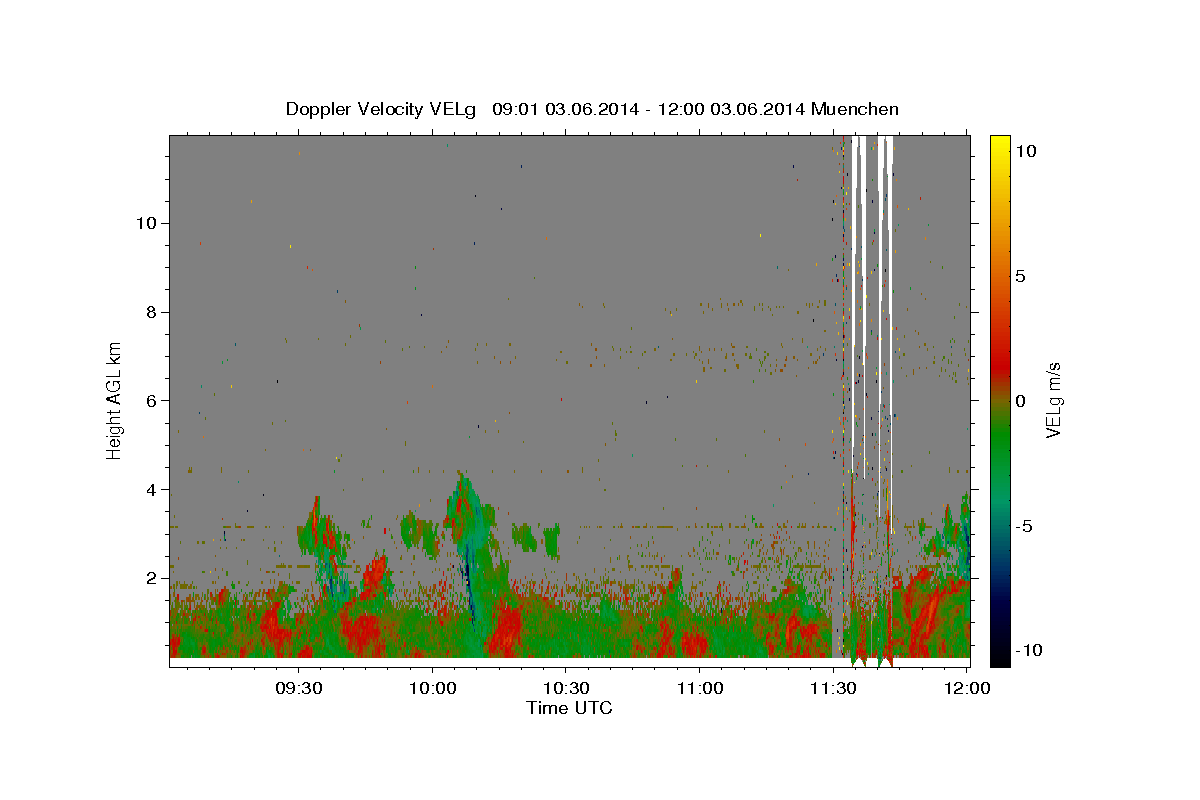Click the 'Muenchen' location in the title
Viewport: 1200px width, 800px height.
tap(855, 109)
